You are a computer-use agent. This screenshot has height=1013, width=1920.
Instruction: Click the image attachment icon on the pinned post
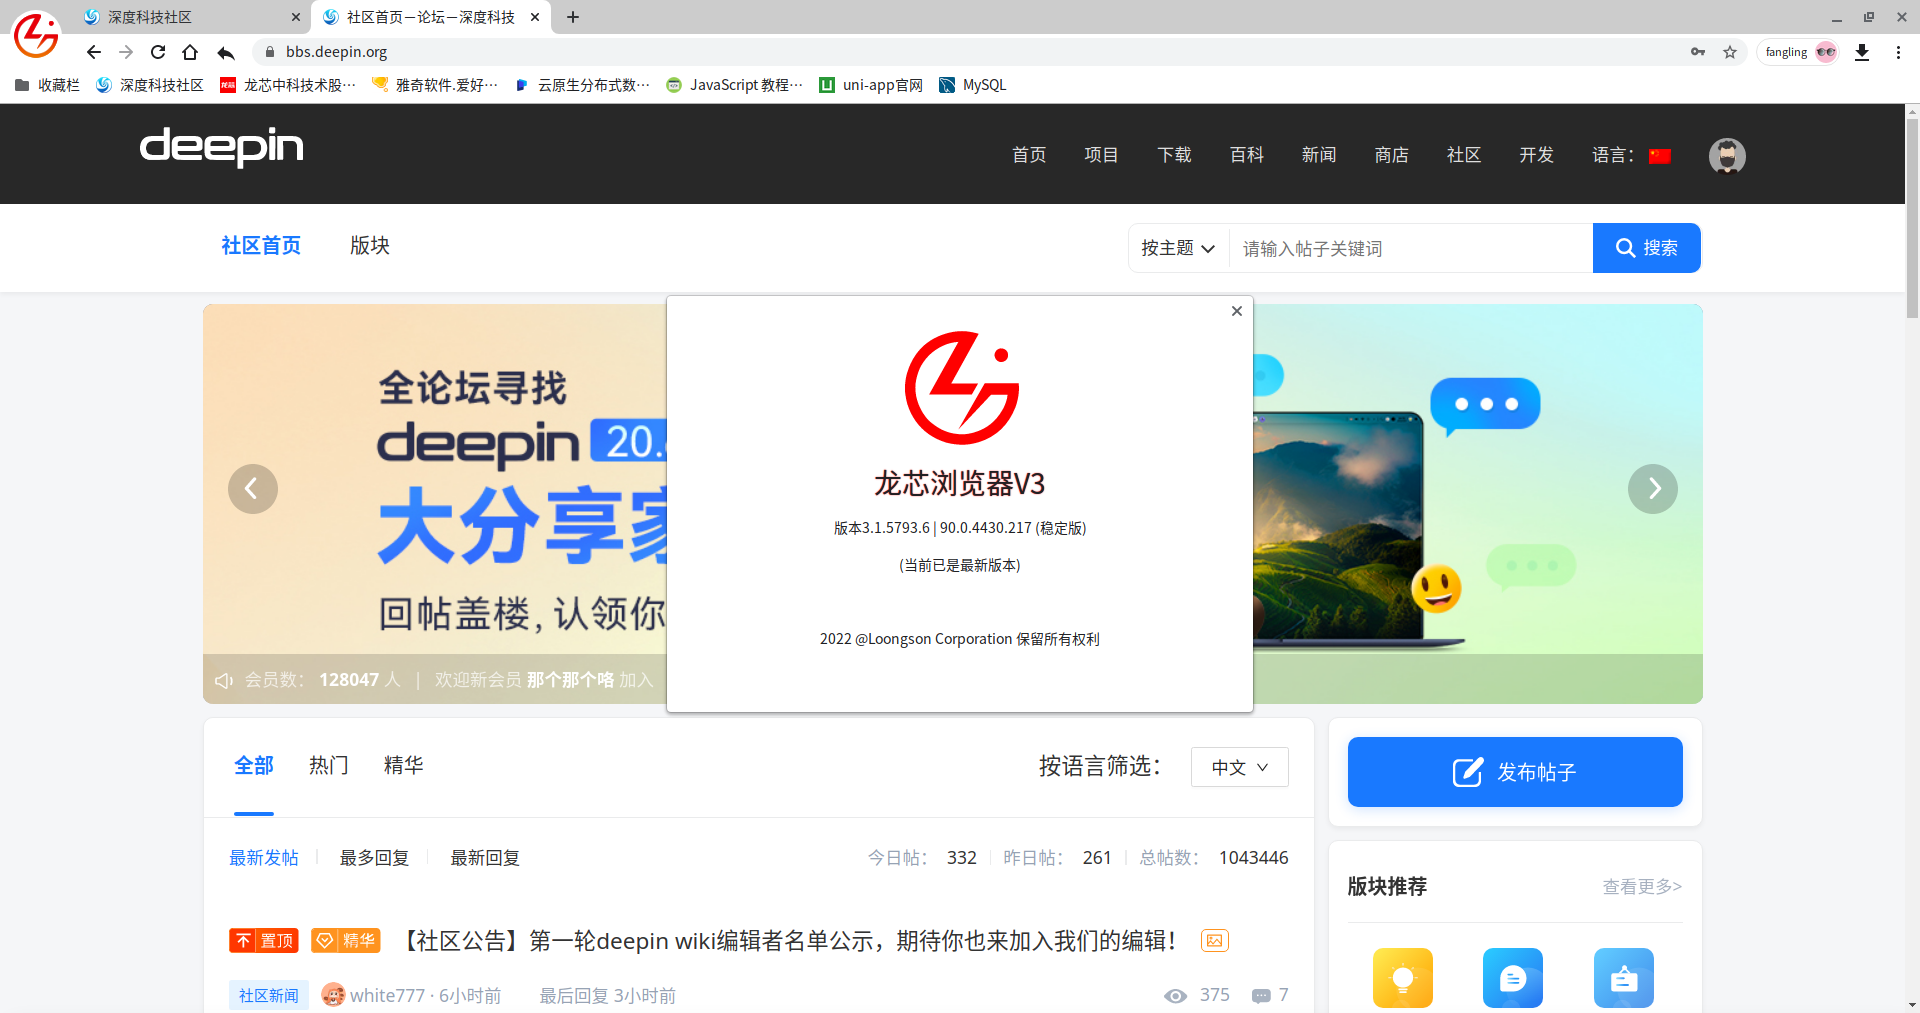1215,941
